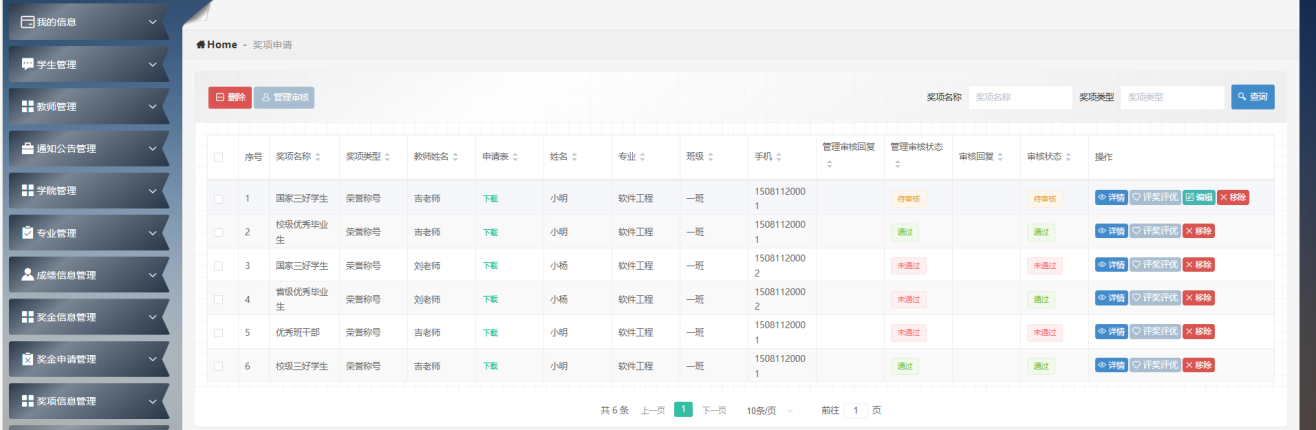The height and width of the screenshot is (430, 1316).
Task: Expand 学生管理 using its chevron
Action: point(152,64)
